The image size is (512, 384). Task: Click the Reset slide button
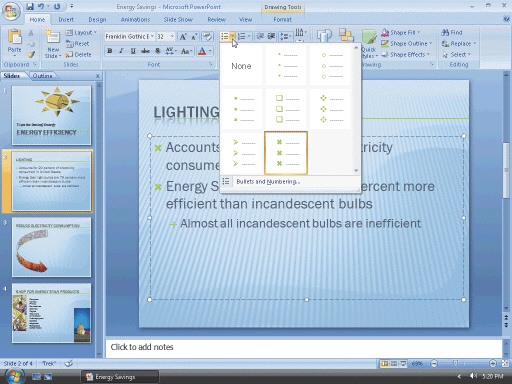tap(77, 44)
